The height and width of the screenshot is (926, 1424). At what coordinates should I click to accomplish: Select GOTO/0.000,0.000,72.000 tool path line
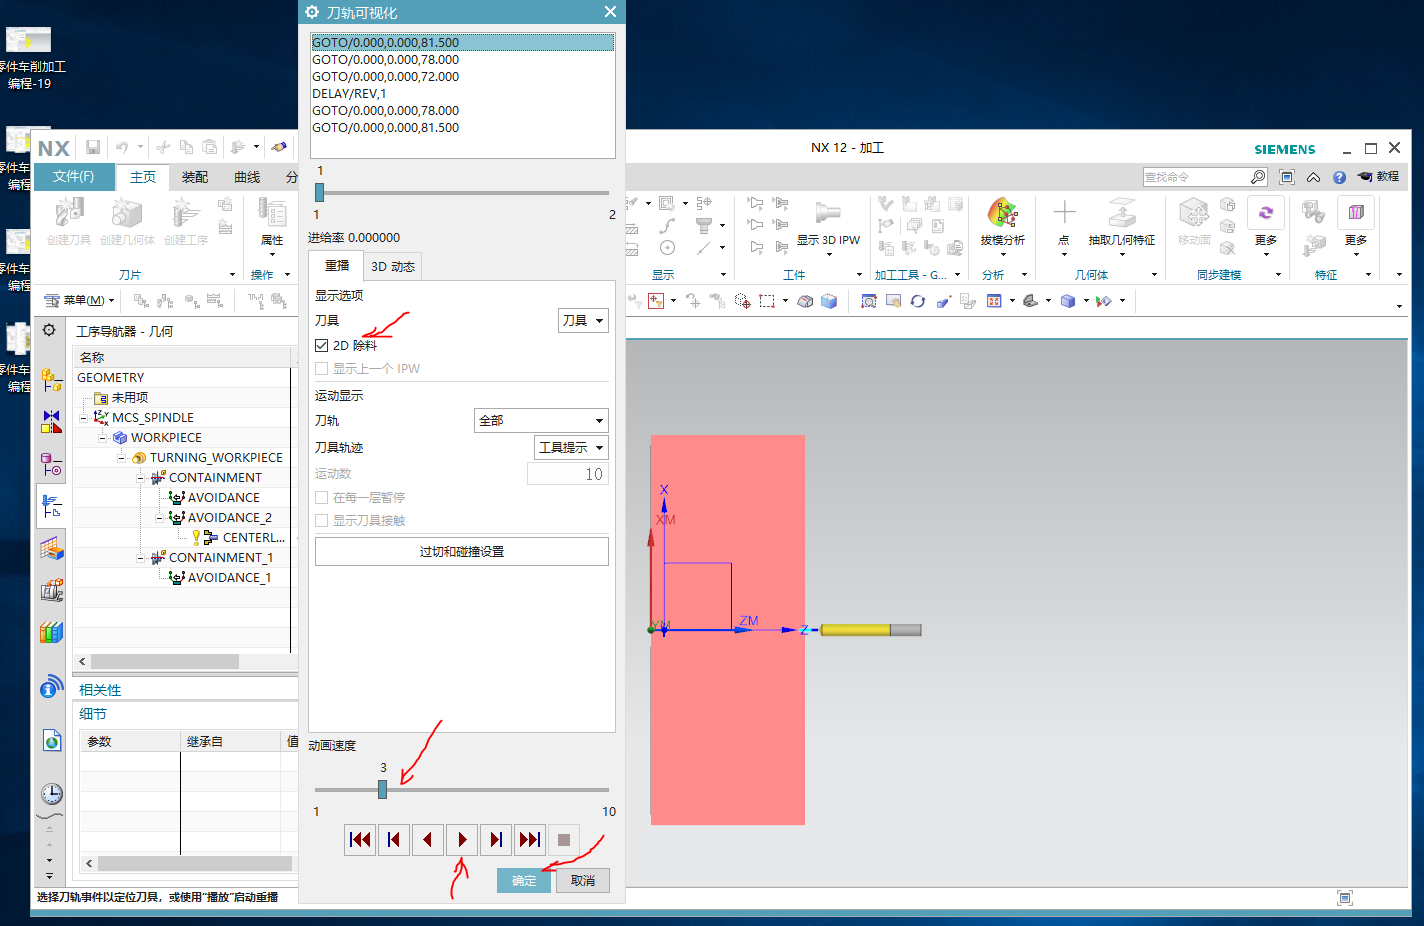coord(462,76)
